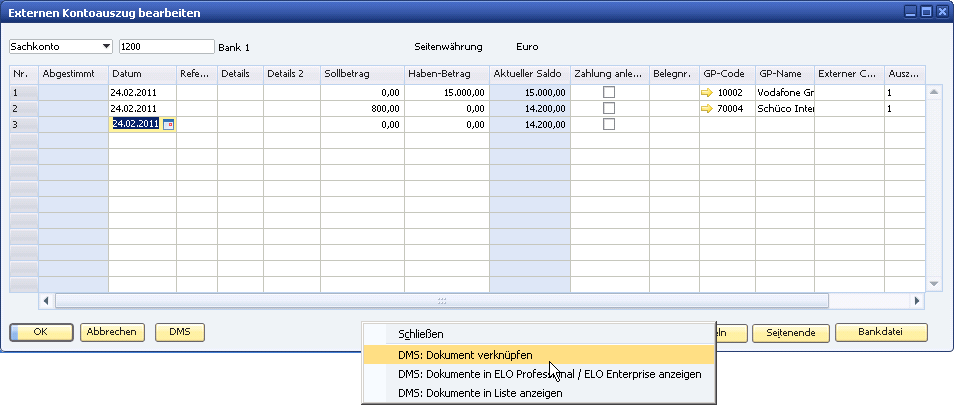Select row number 1 header

tap(24, 93)
